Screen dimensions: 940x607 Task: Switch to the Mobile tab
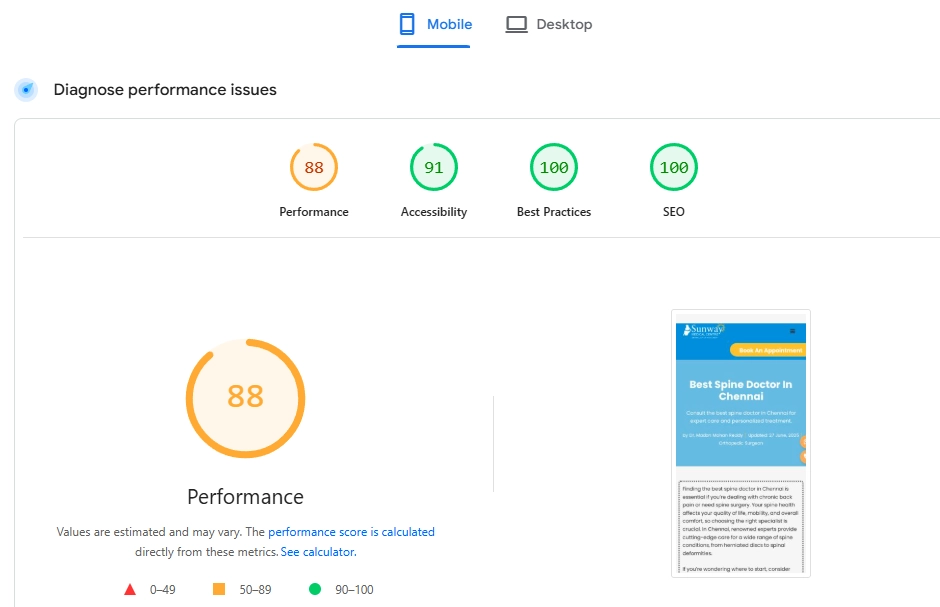(433, 24)
